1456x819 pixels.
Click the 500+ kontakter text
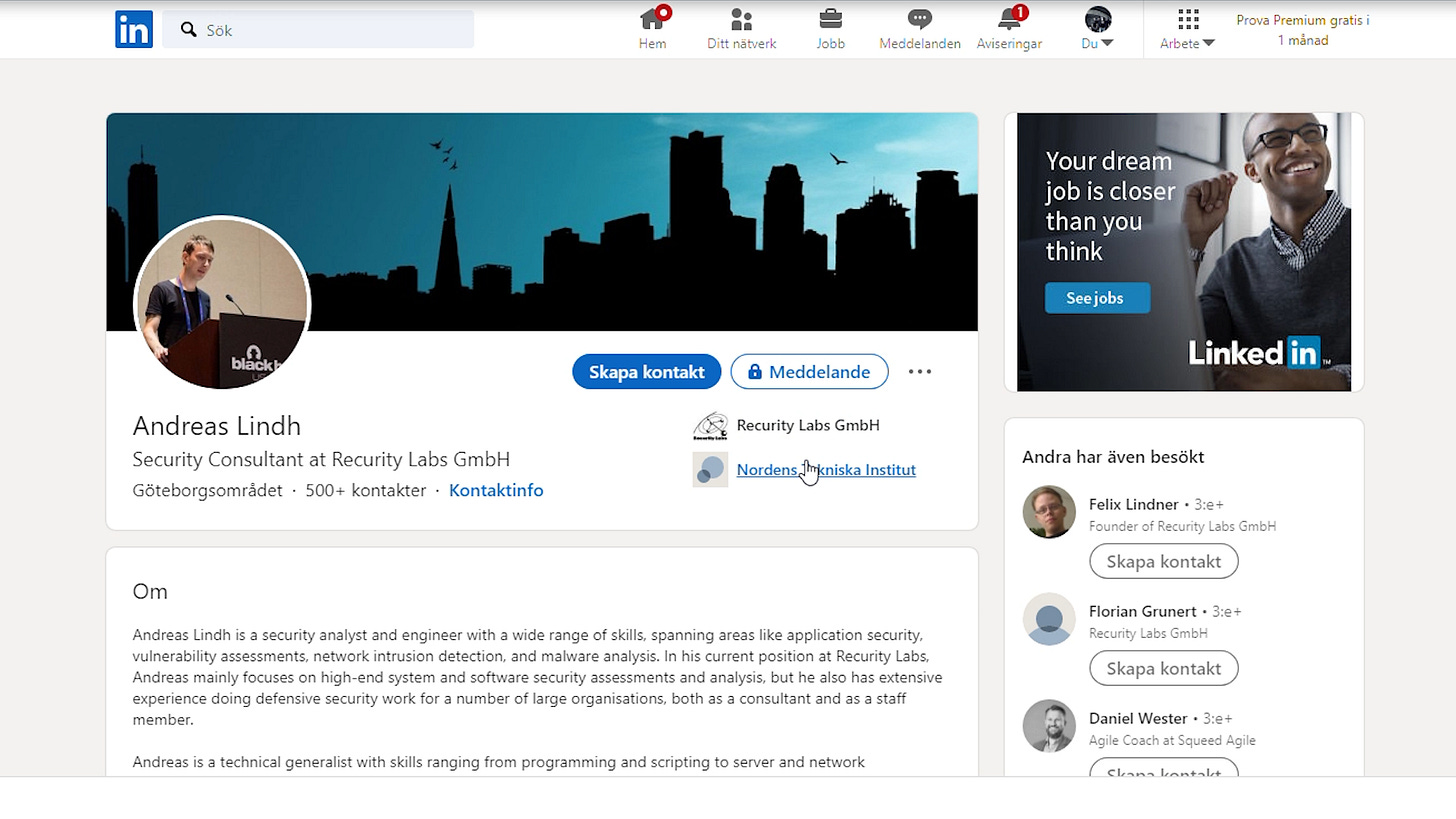point(365,491)
